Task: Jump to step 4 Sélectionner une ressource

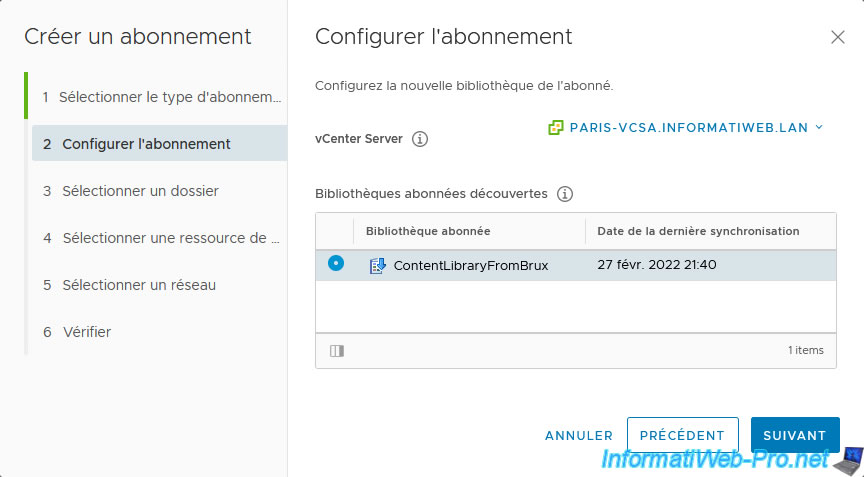Action: point(159,238)
